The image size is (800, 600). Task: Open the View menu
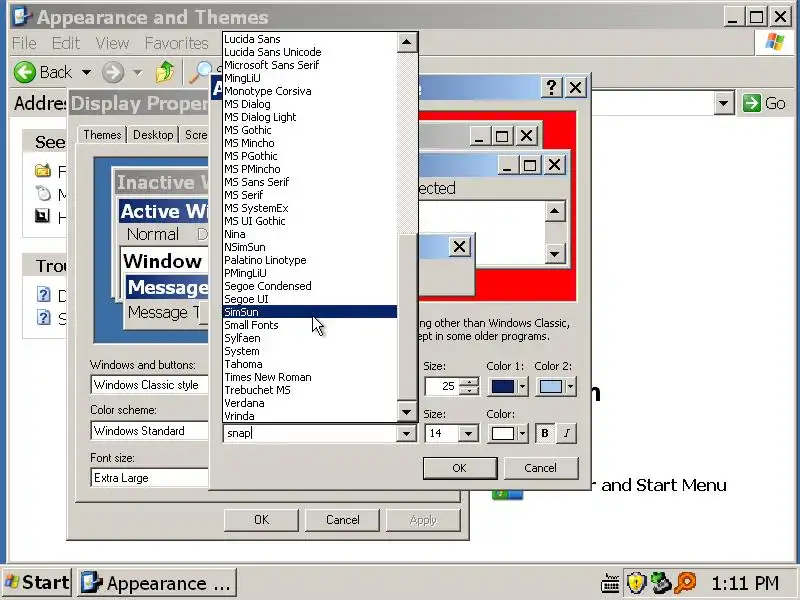112,43
